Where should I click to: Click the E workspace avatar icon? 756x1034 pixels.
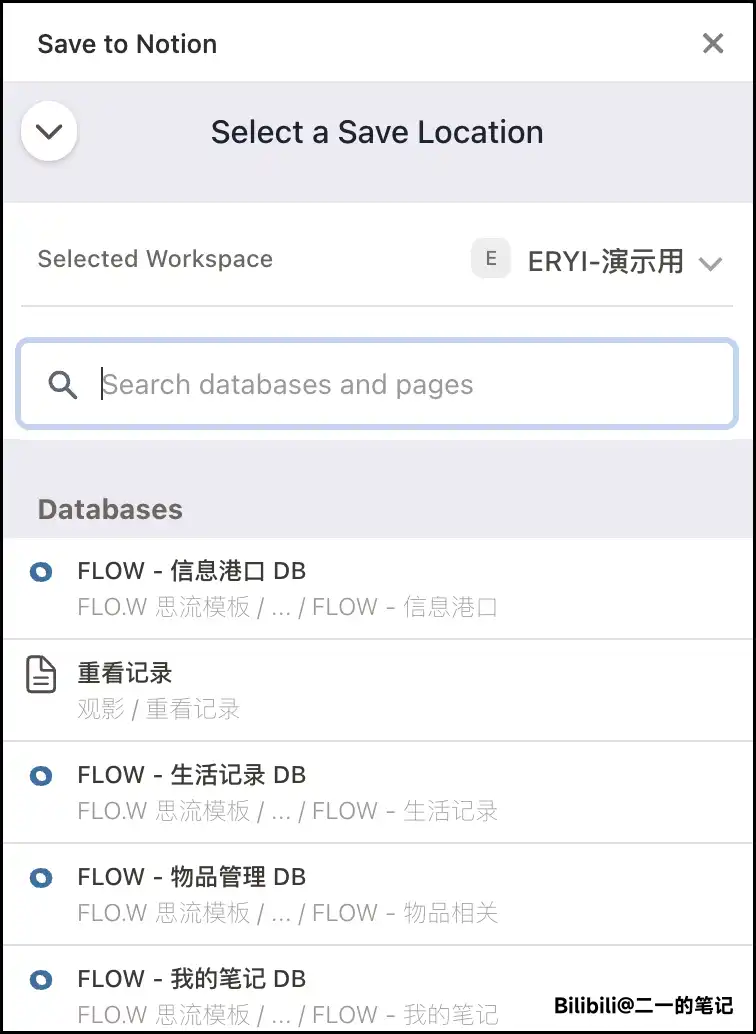491,259
